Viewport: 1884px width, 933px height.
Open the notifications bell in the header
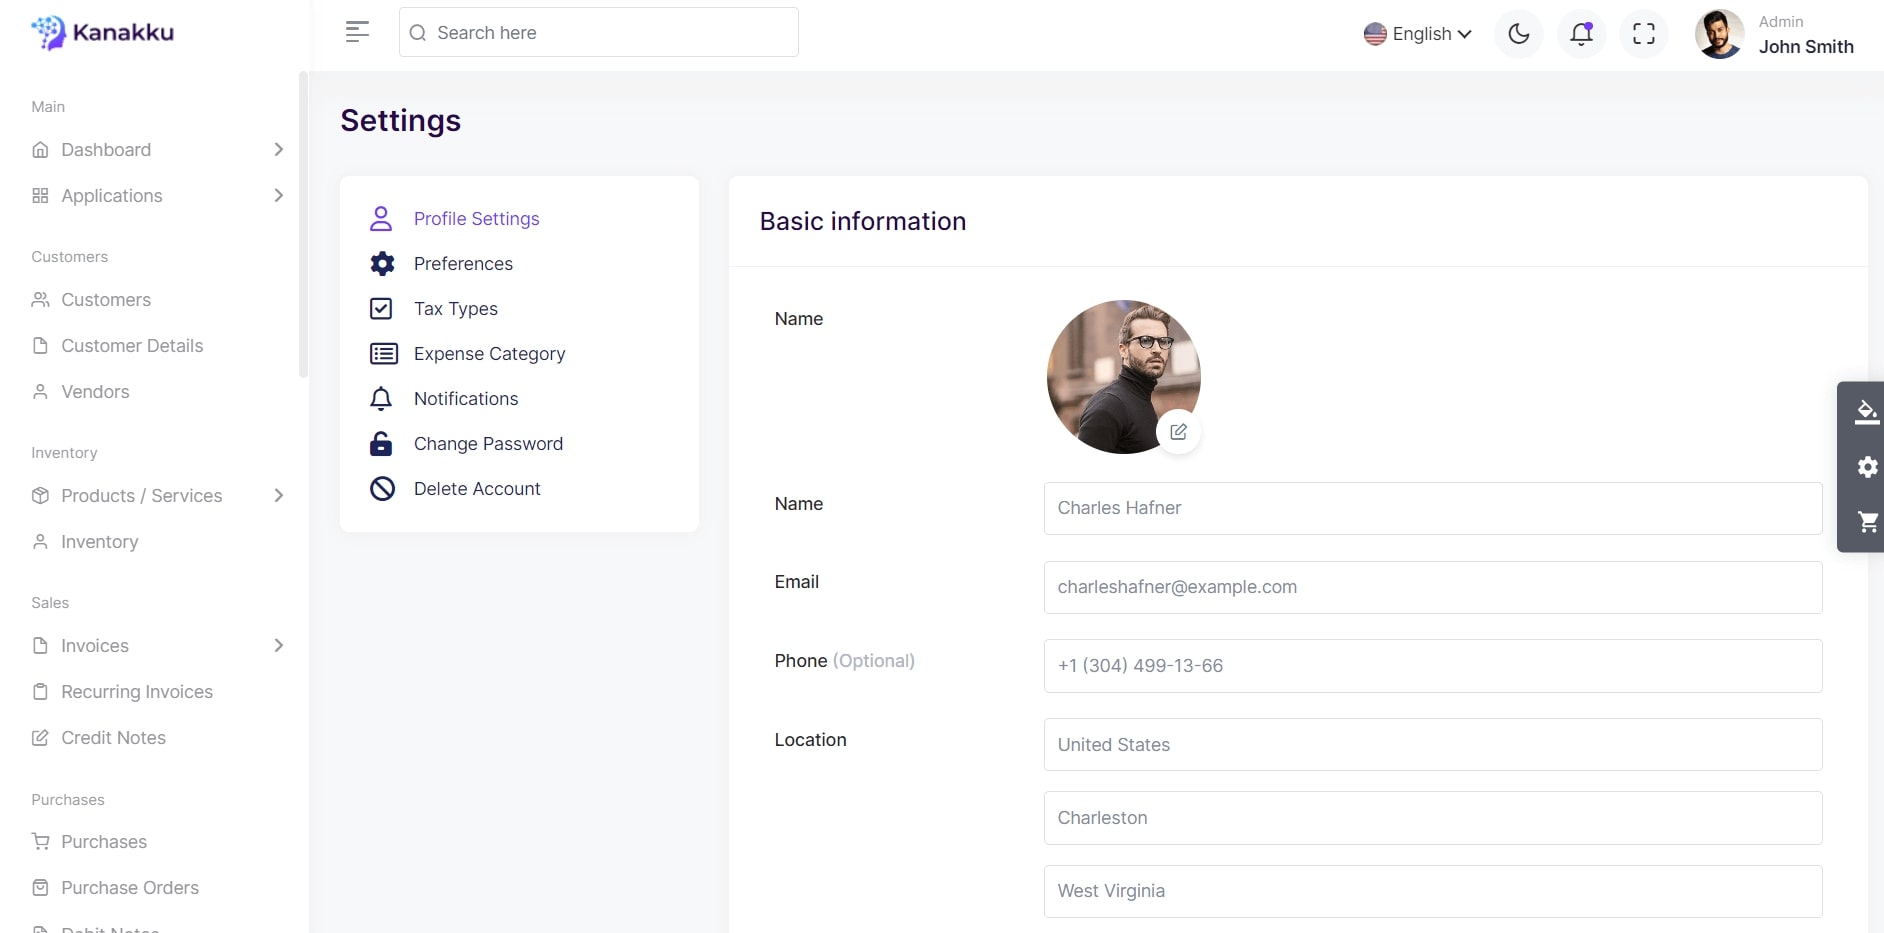pos(1581,34)
